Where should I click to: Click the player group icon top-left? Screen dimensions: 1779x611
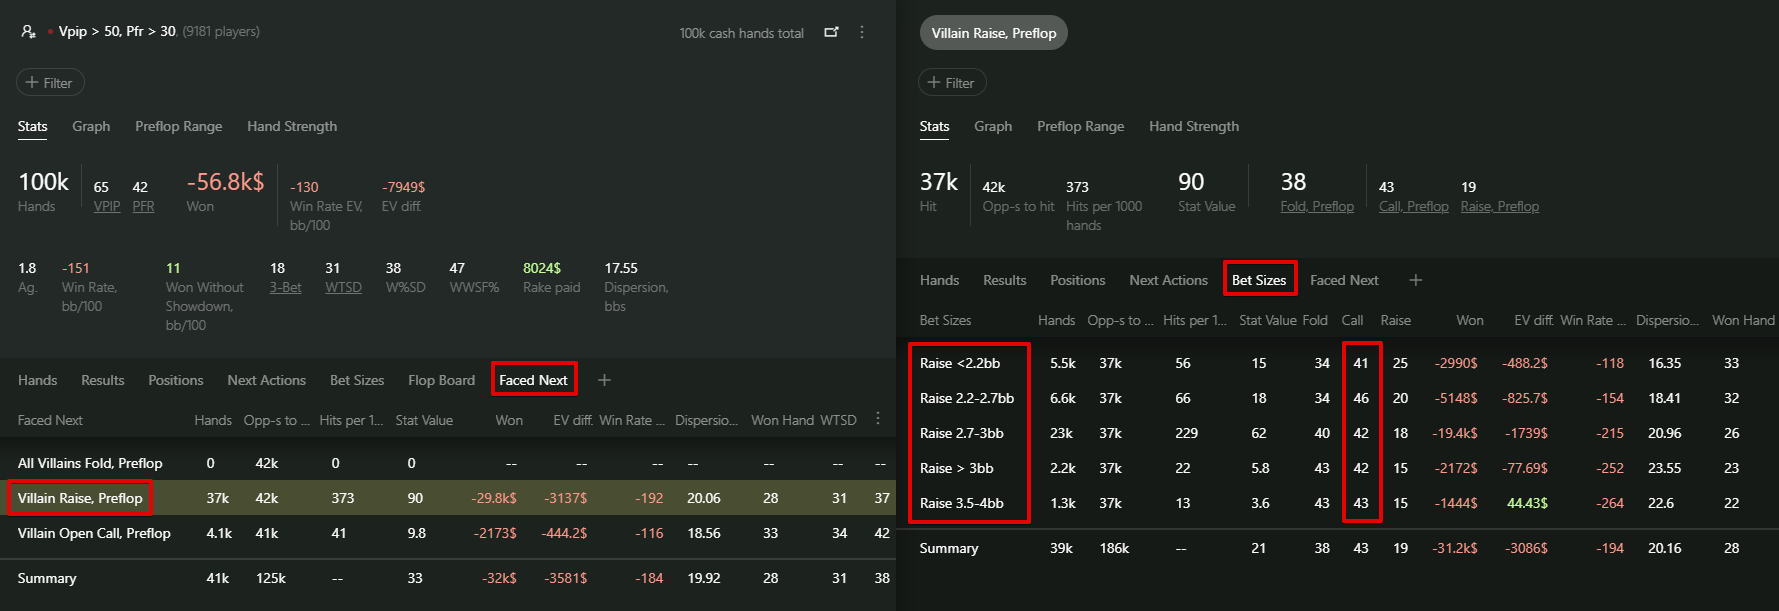28,32
